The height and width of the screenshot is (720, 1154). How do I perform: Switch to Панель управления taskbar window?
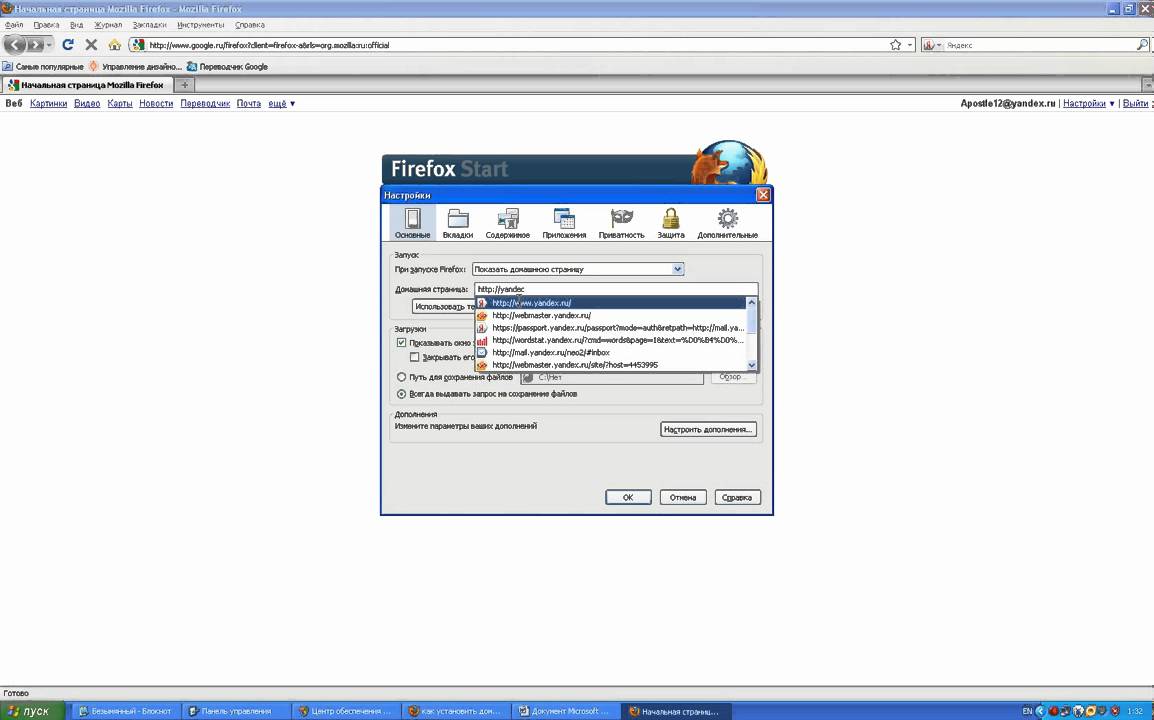(x=236, y=711)
